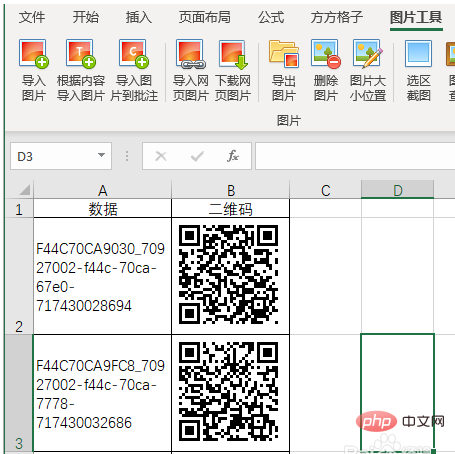Select column A header
The height and width of the screenshot is (454, 455).
102,190
